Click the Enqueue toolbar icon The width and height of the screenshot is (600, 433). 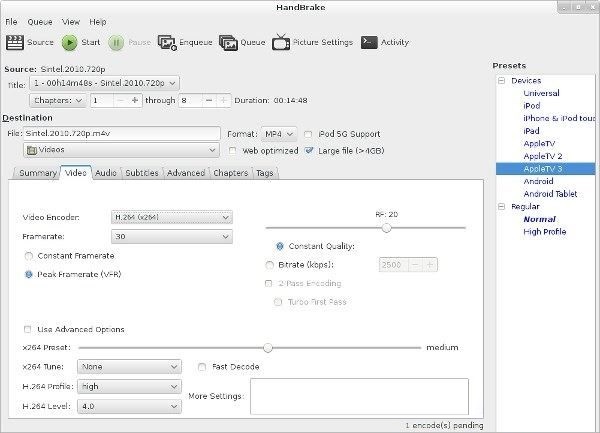pyautogui.click(x=166, y=43)
